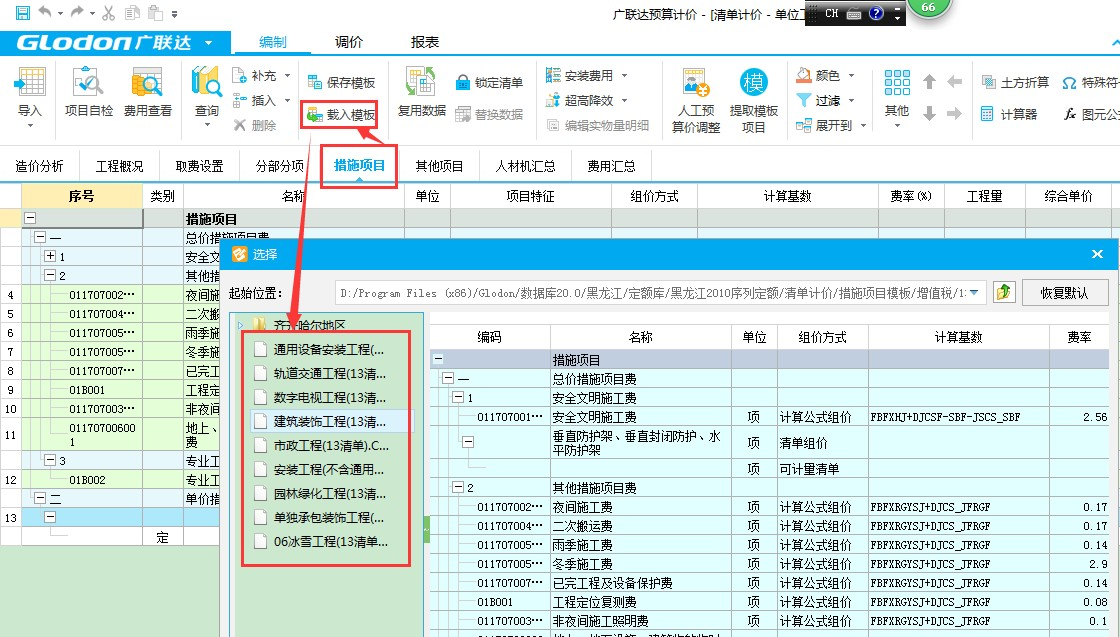
Task: Click 载入模板 load template button
Action: [341, 115]
